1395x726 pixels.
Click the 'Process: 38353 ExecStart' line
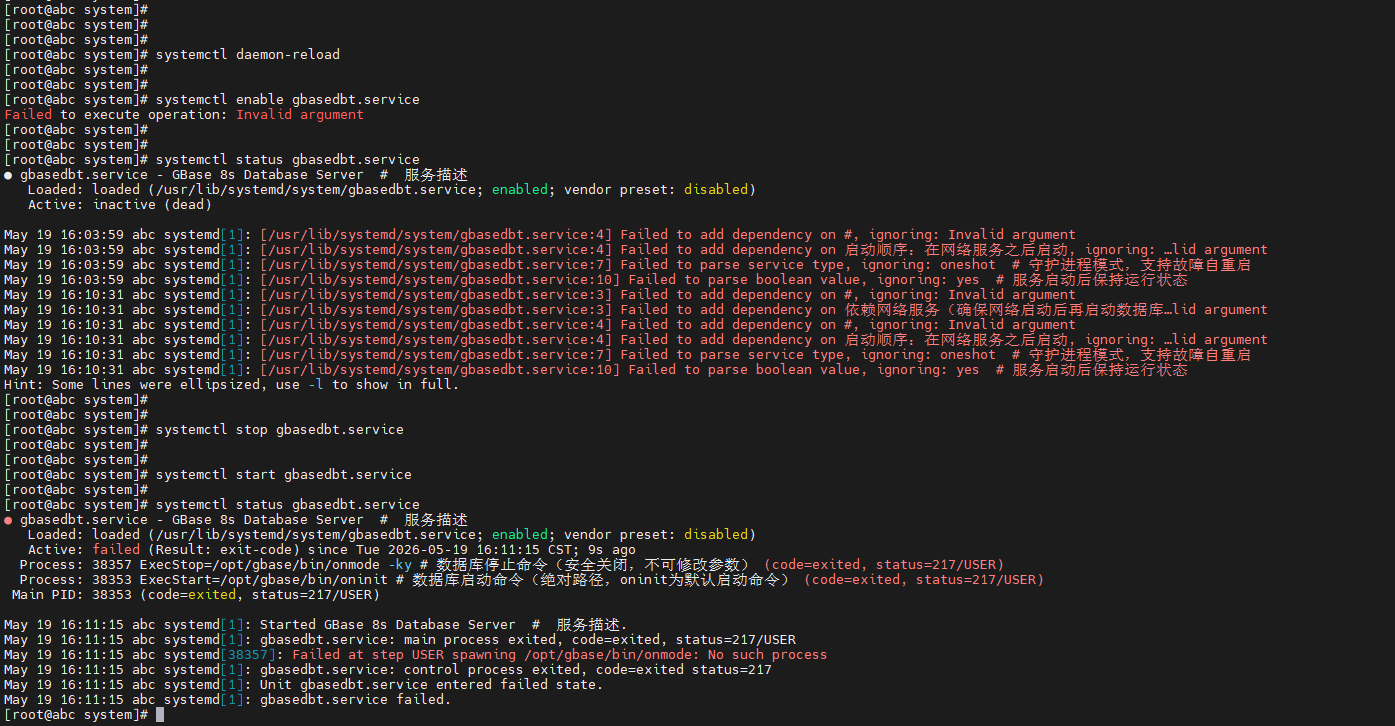point(532,580)
